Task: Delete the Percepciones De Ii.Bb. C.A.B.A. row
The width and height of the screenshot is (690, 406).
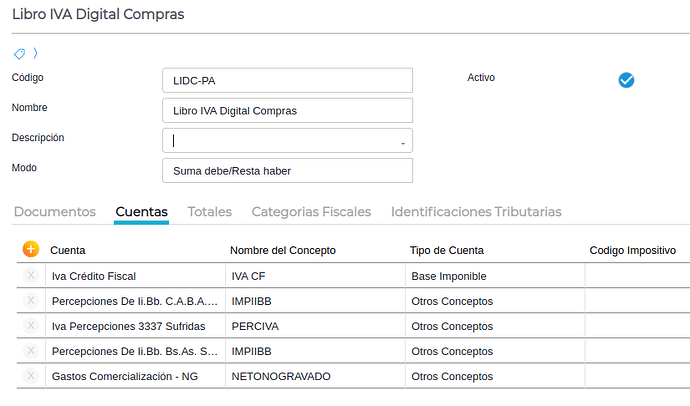Action: tap(31, 300)
